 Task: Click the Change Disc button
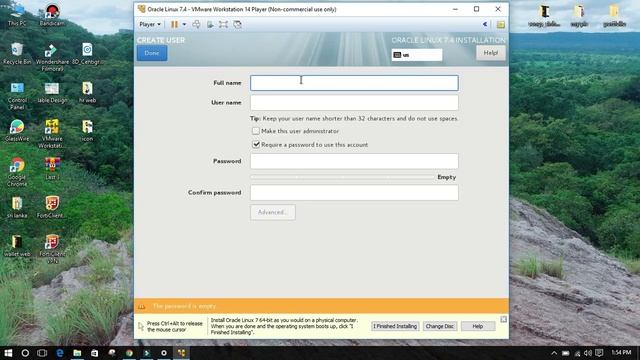(x=440, y=326)
